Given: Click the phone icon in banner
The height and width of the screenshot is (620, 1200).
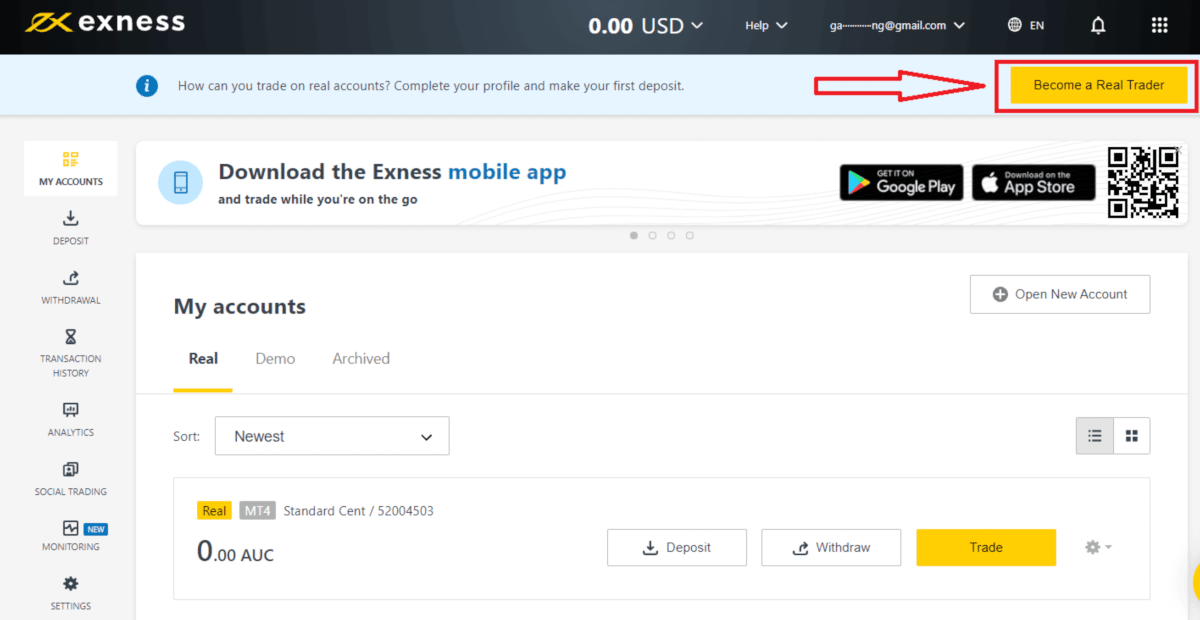Looking at the screenshot, I should (181, 182).
